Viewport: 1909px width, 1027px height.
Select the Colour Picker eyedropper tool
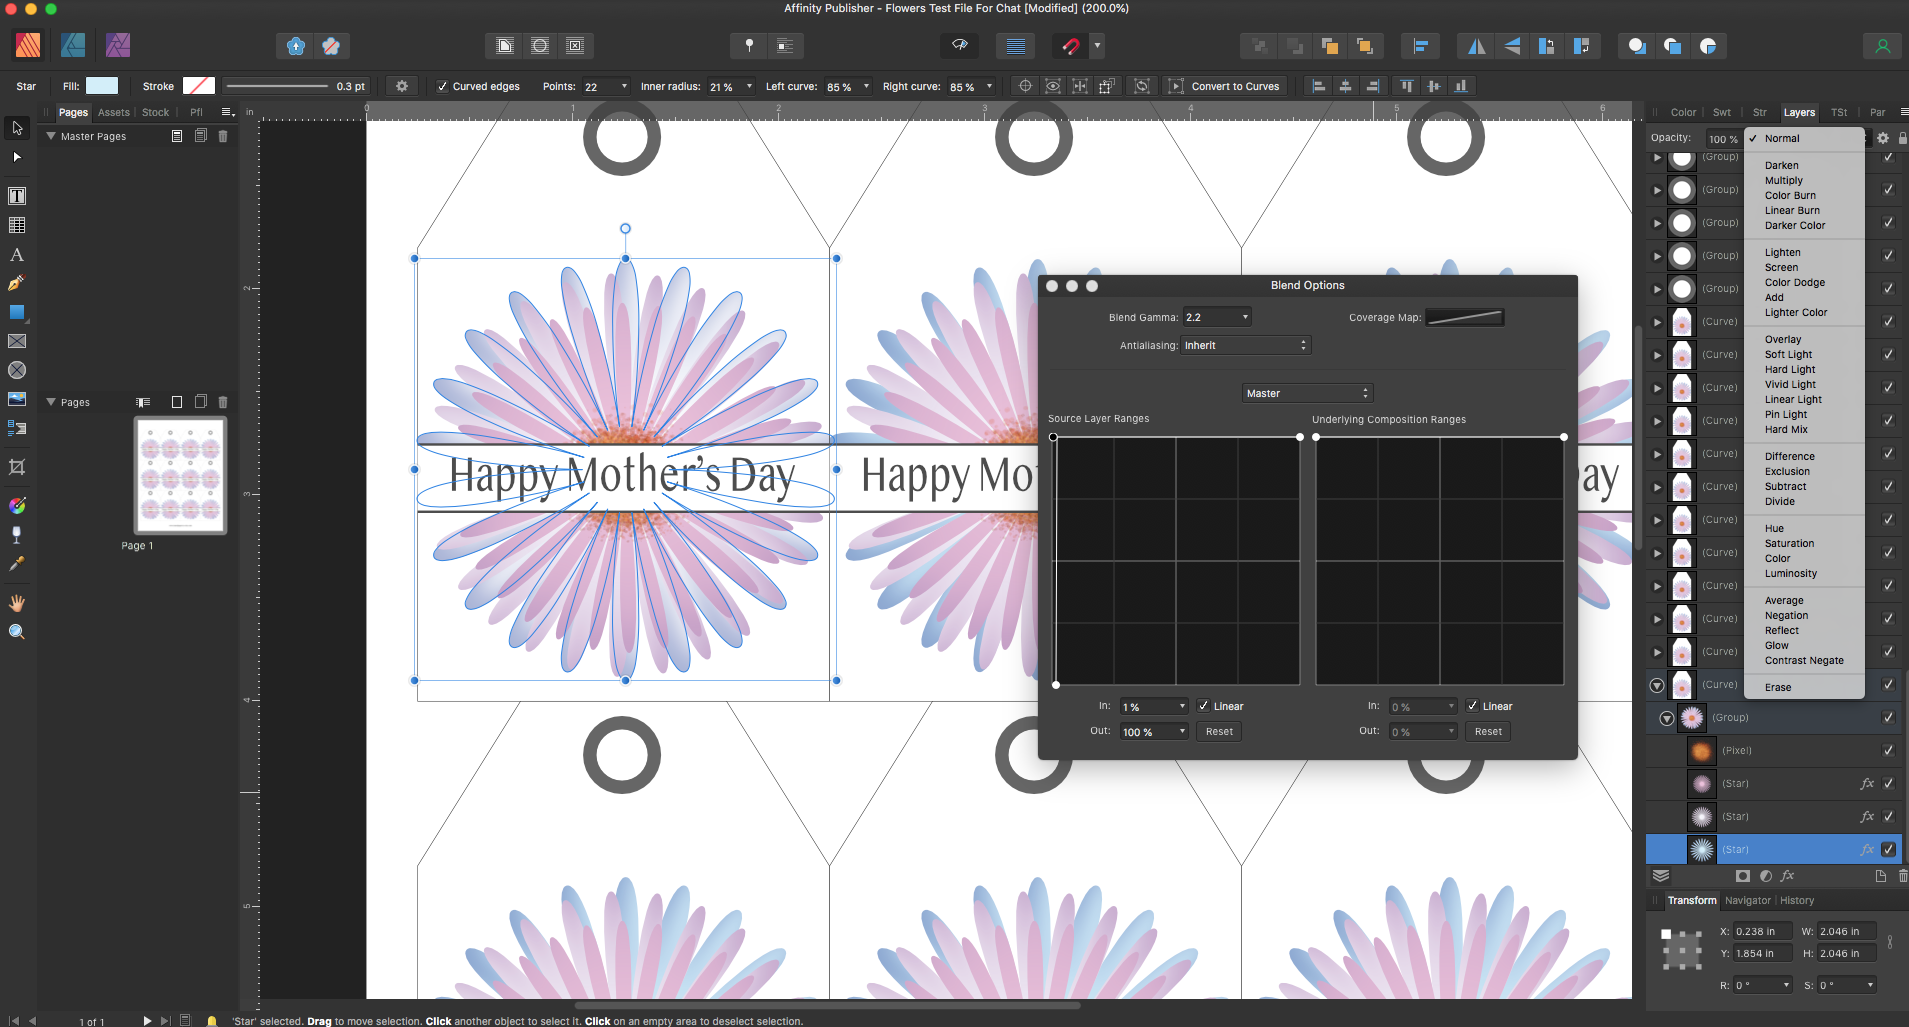coord(17,564)
